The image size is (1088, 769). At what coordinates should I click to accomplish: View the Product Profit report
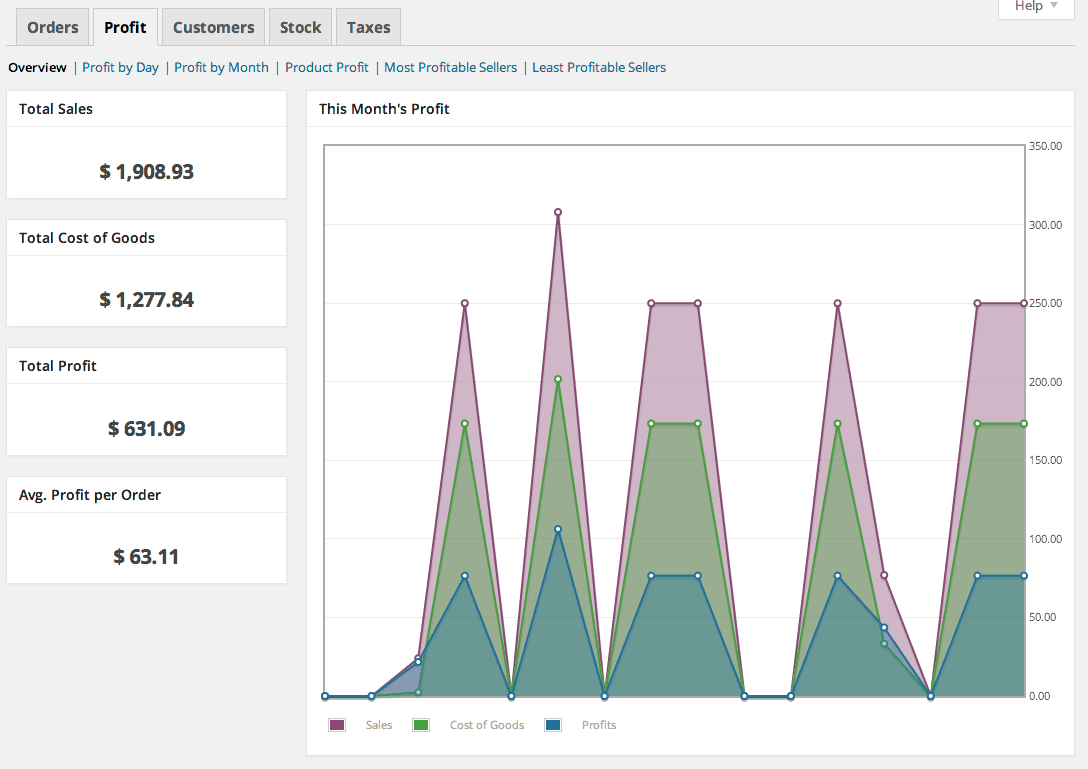coord(327,67)
